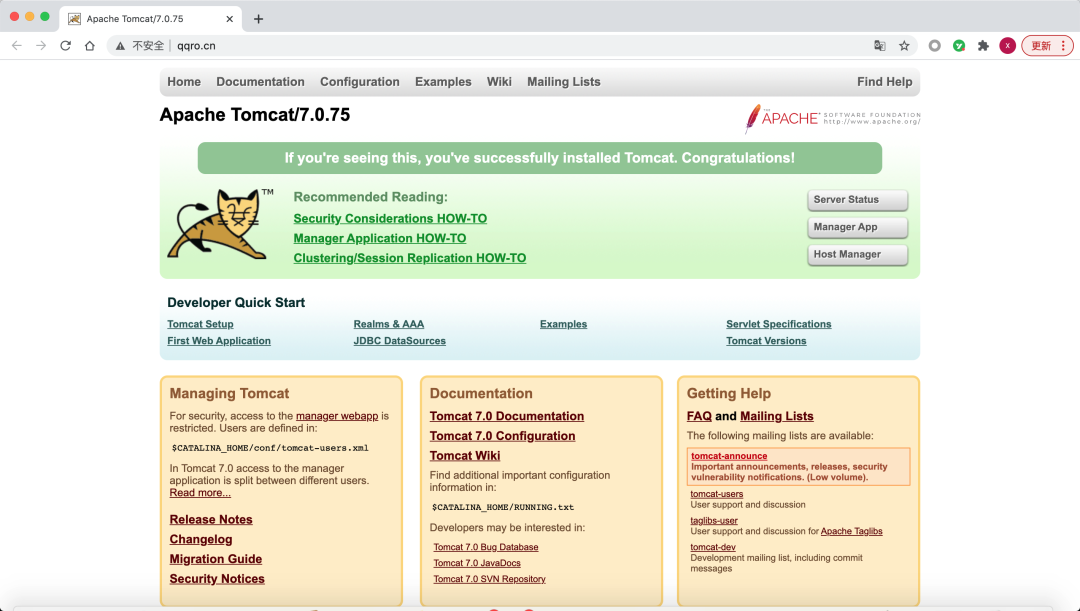Open the Manager App button
Viewport: 1080px width, 611px height.
858,227
